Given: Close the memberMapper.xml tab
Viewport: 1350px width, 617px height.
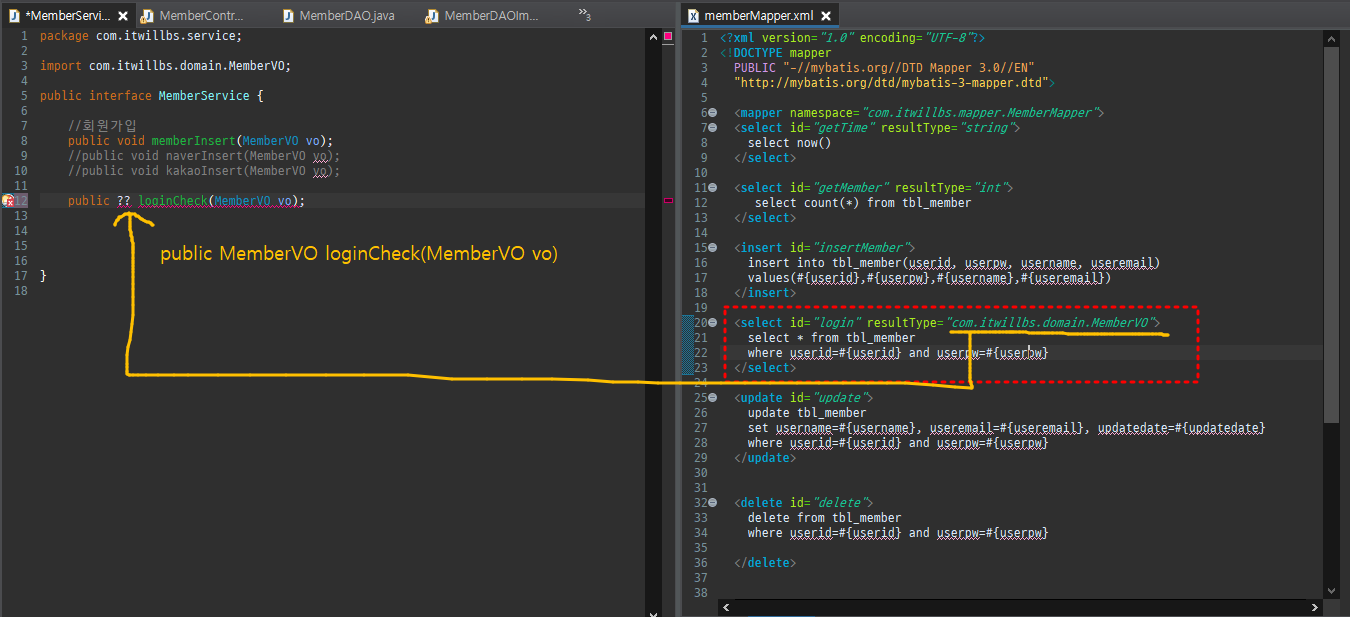Looking at the screenshot, I should 826,16.
